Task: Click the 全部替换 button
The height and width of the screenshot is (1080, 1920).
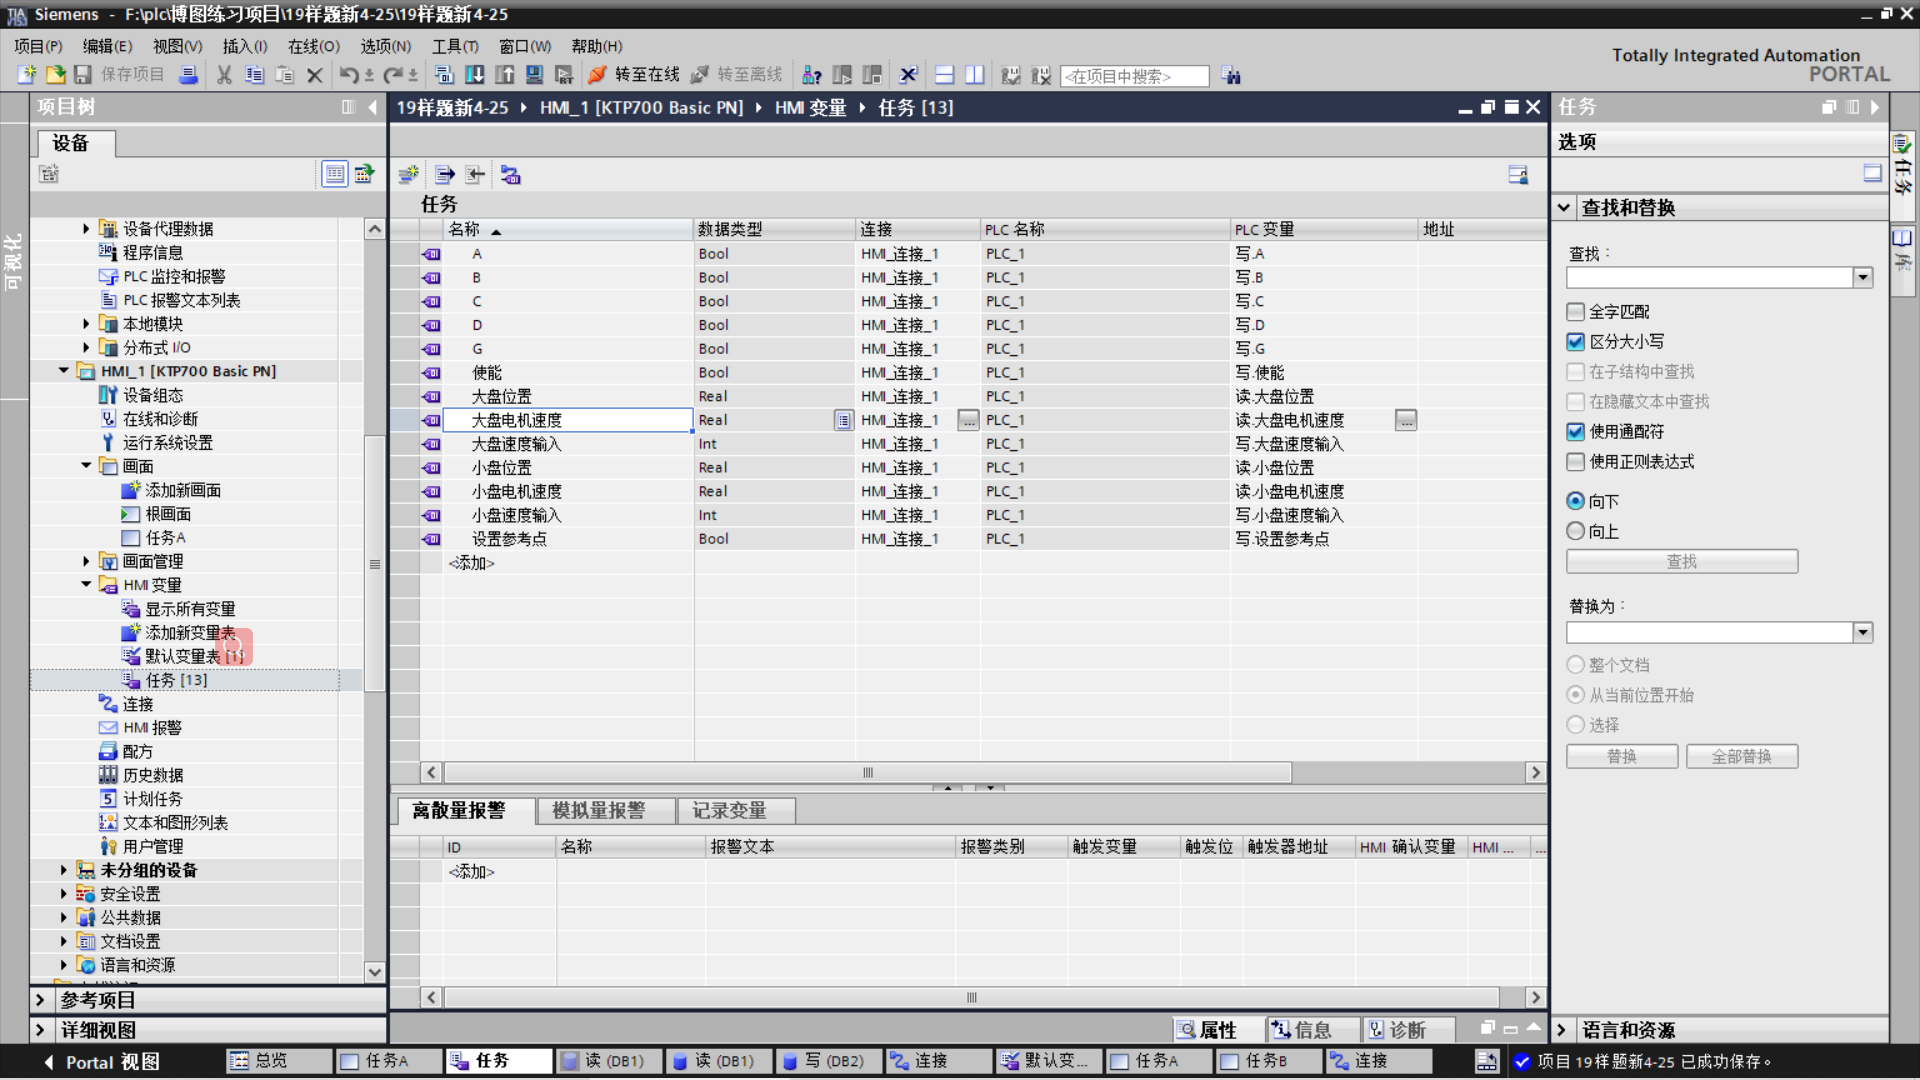Action: (x=1741, y=757)
